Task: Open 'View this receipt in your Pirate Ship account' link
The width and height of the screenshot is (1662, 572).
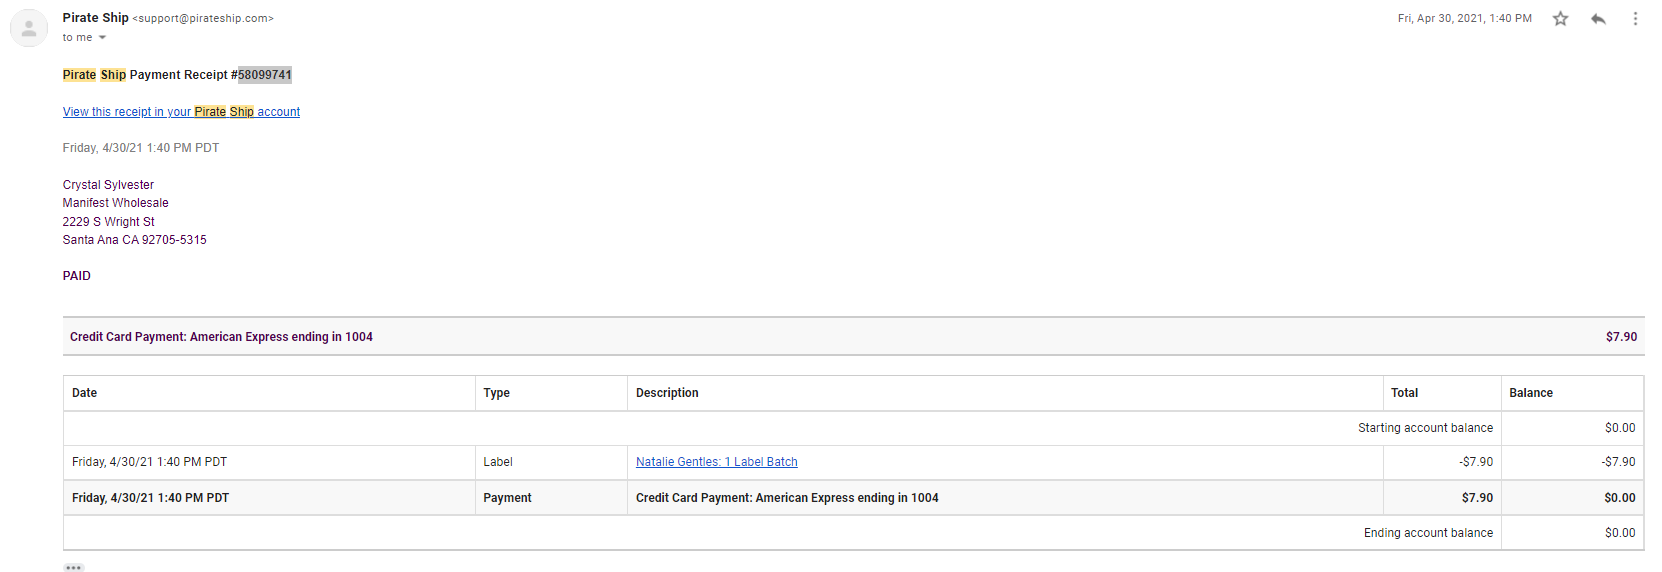Action: click(181, 112)
